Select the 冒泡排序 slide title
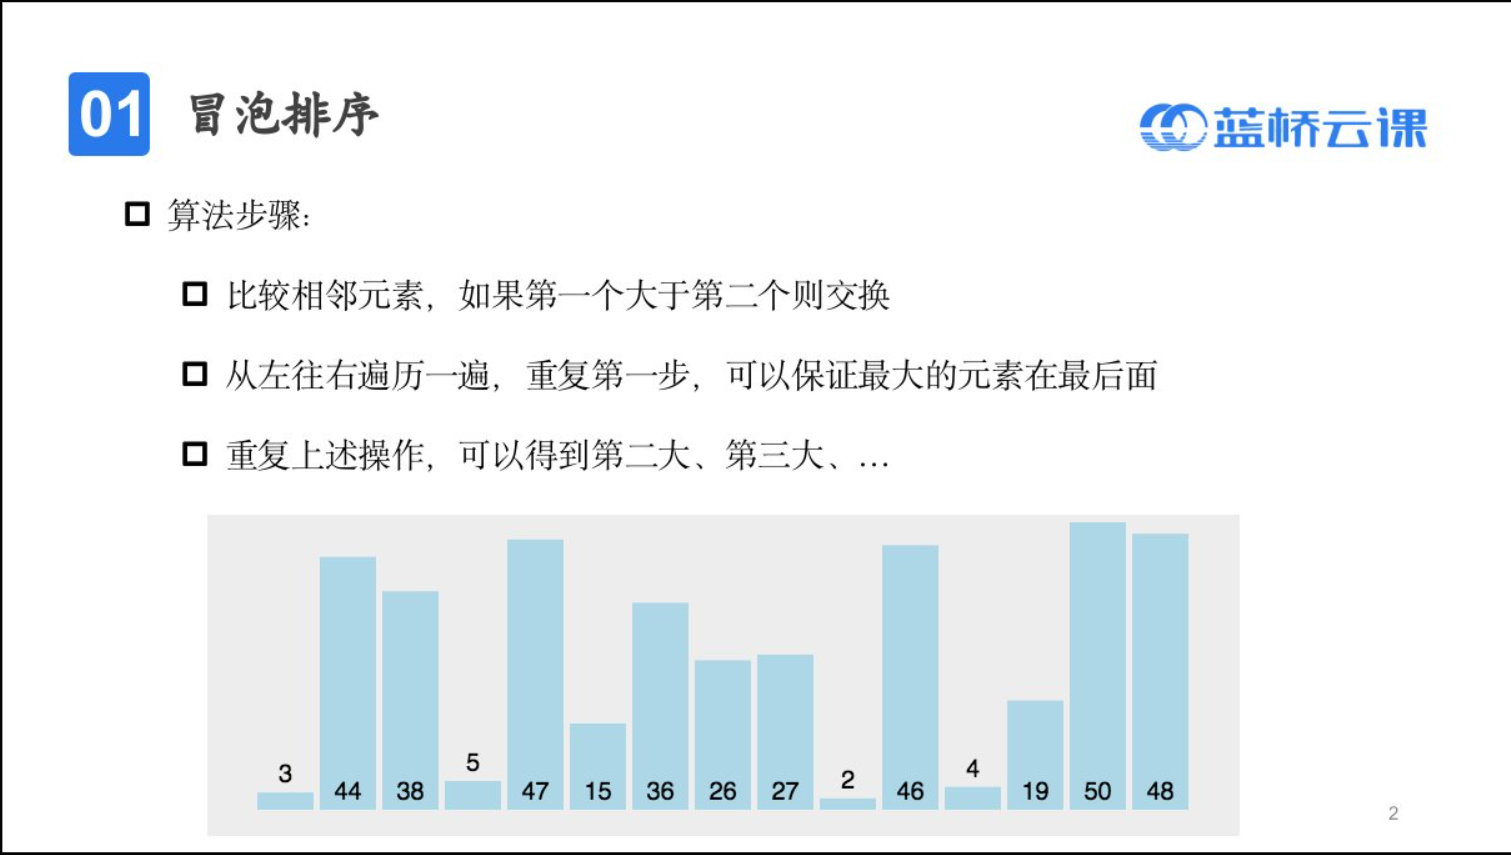Image resolution: width=1511 pixels, height=855 pixels. (x=283, y=114)
